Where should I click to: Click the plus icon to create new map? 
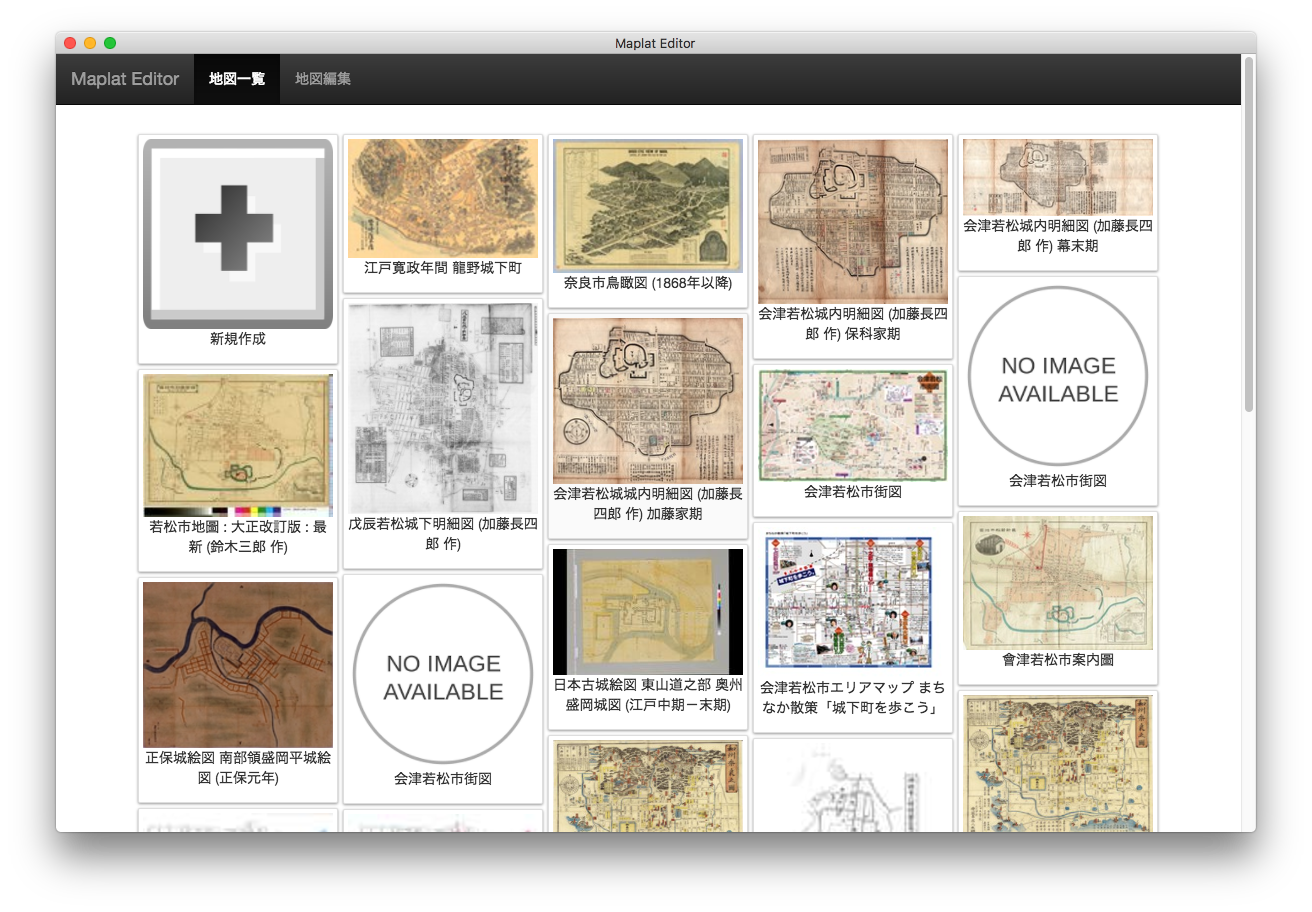point(238,234)
